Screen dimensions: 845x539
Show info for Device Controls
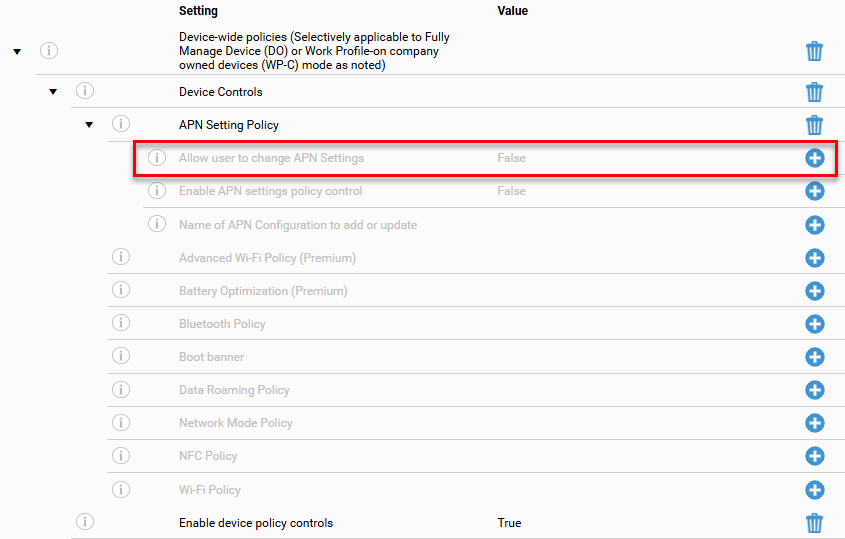coord(85,91)
